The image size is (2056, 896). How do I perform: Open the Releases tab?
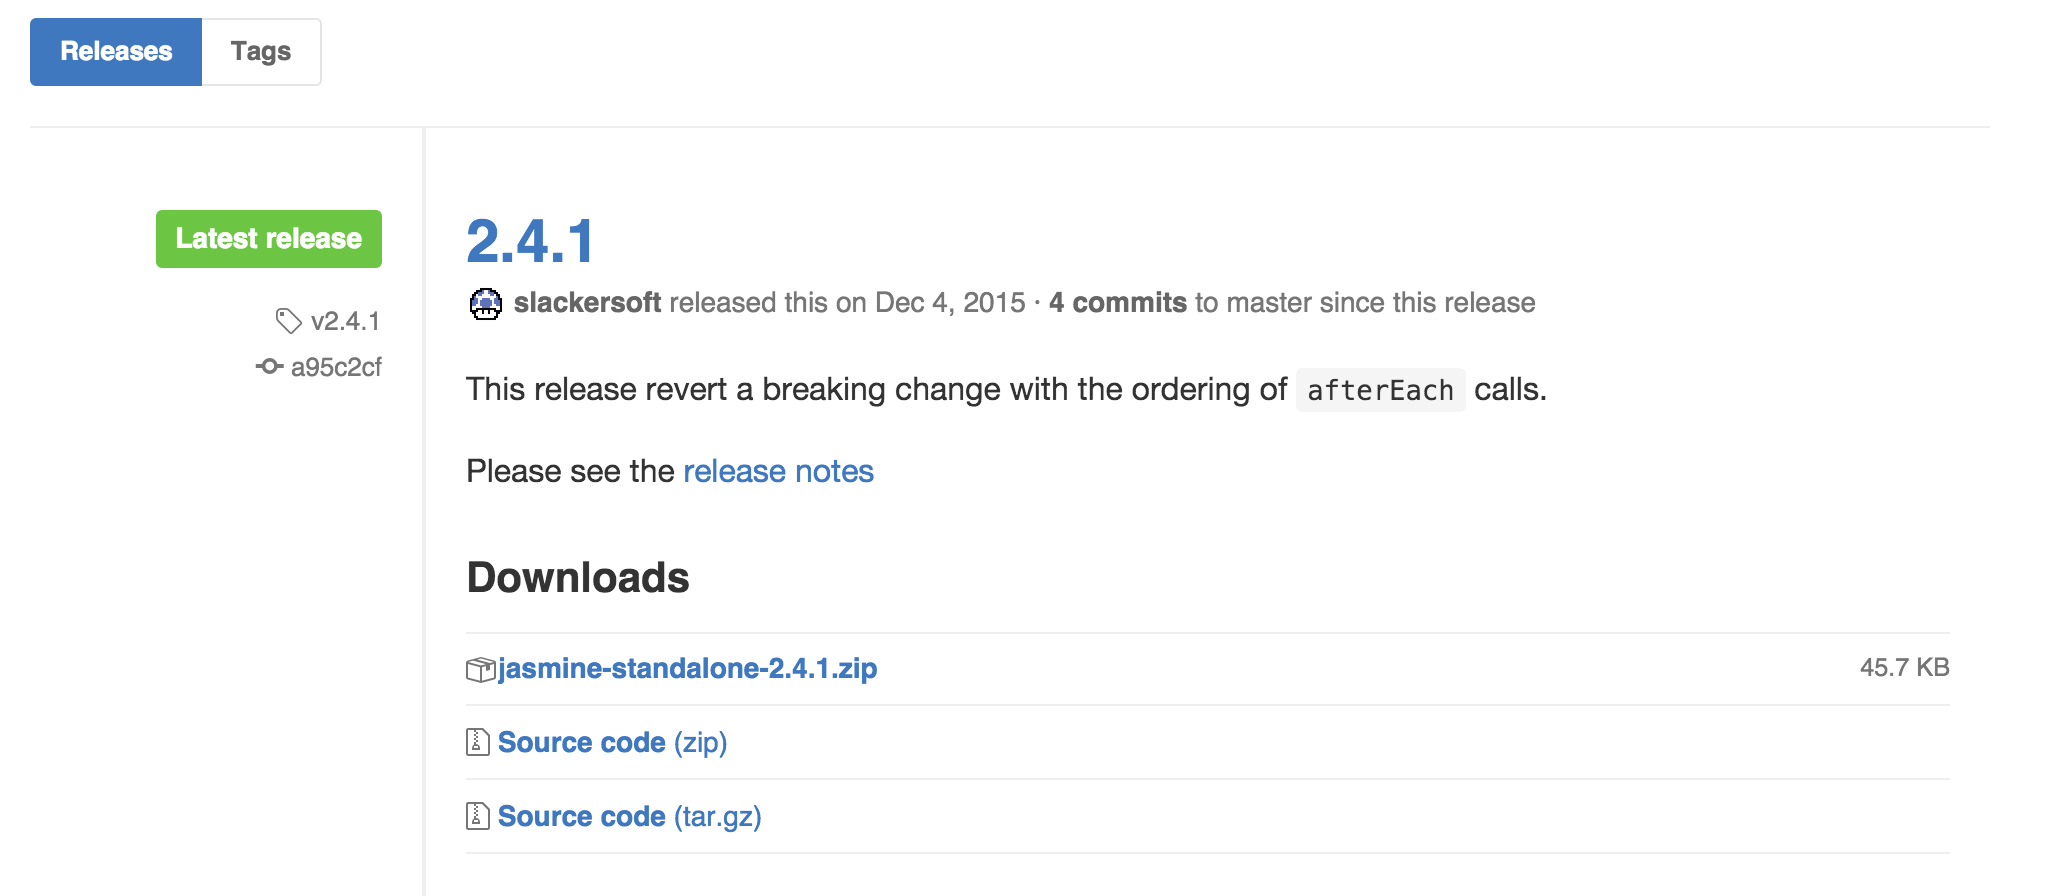pos(116,52)
